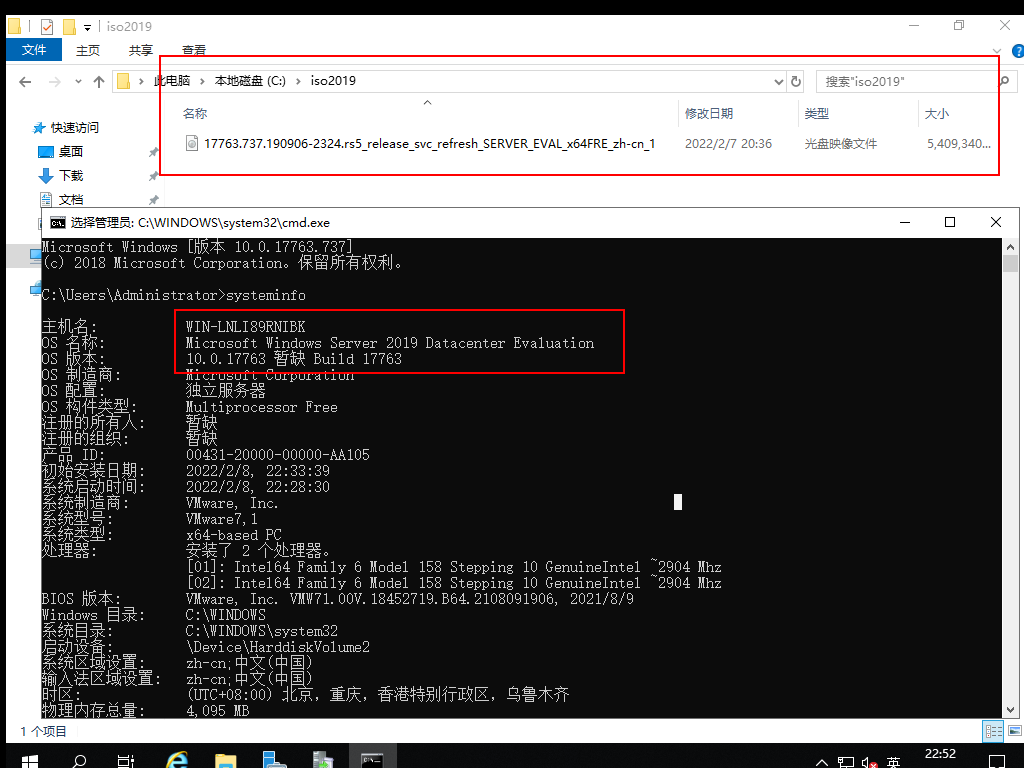Screen dimensions: 1024x768
Task: Go forward with the Explorer forward arrow
Action: point(54,82)
